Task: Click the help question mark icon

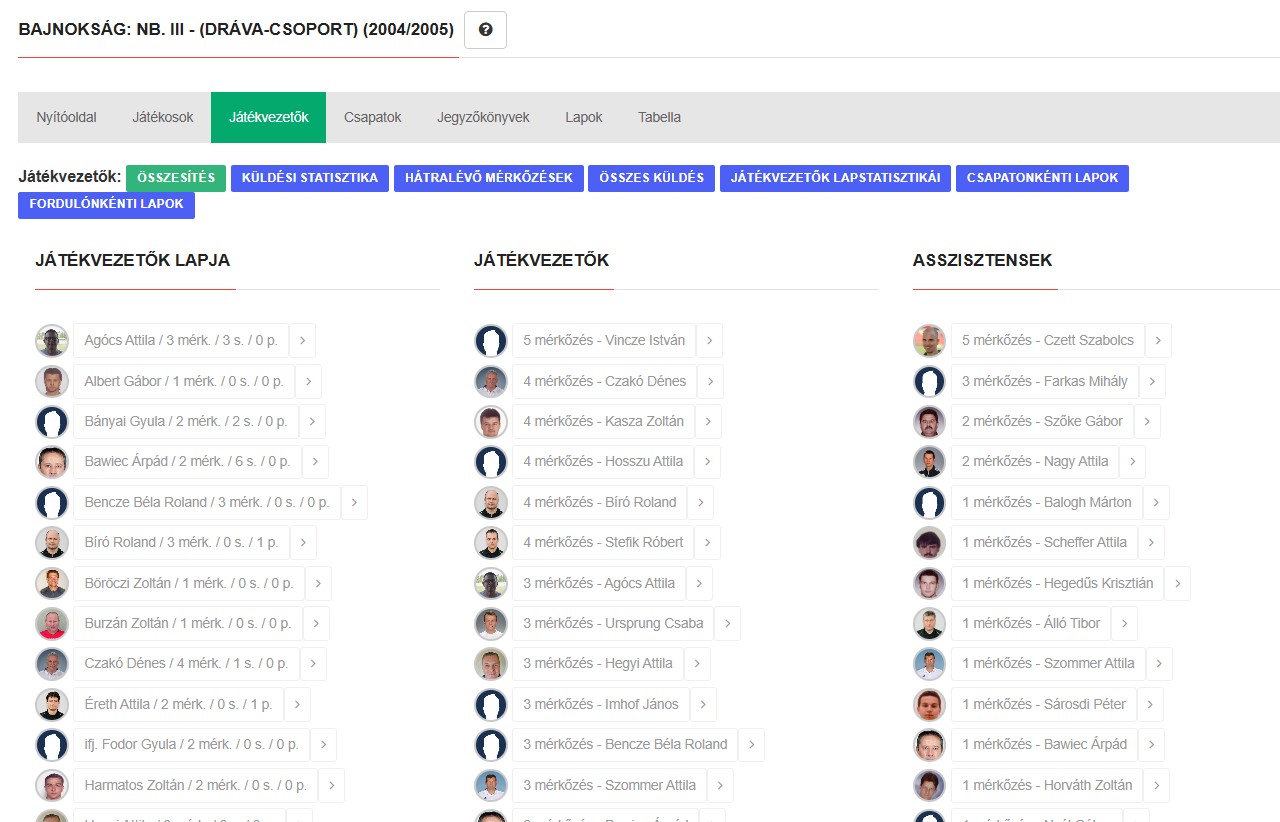Action: coord(485,30)
